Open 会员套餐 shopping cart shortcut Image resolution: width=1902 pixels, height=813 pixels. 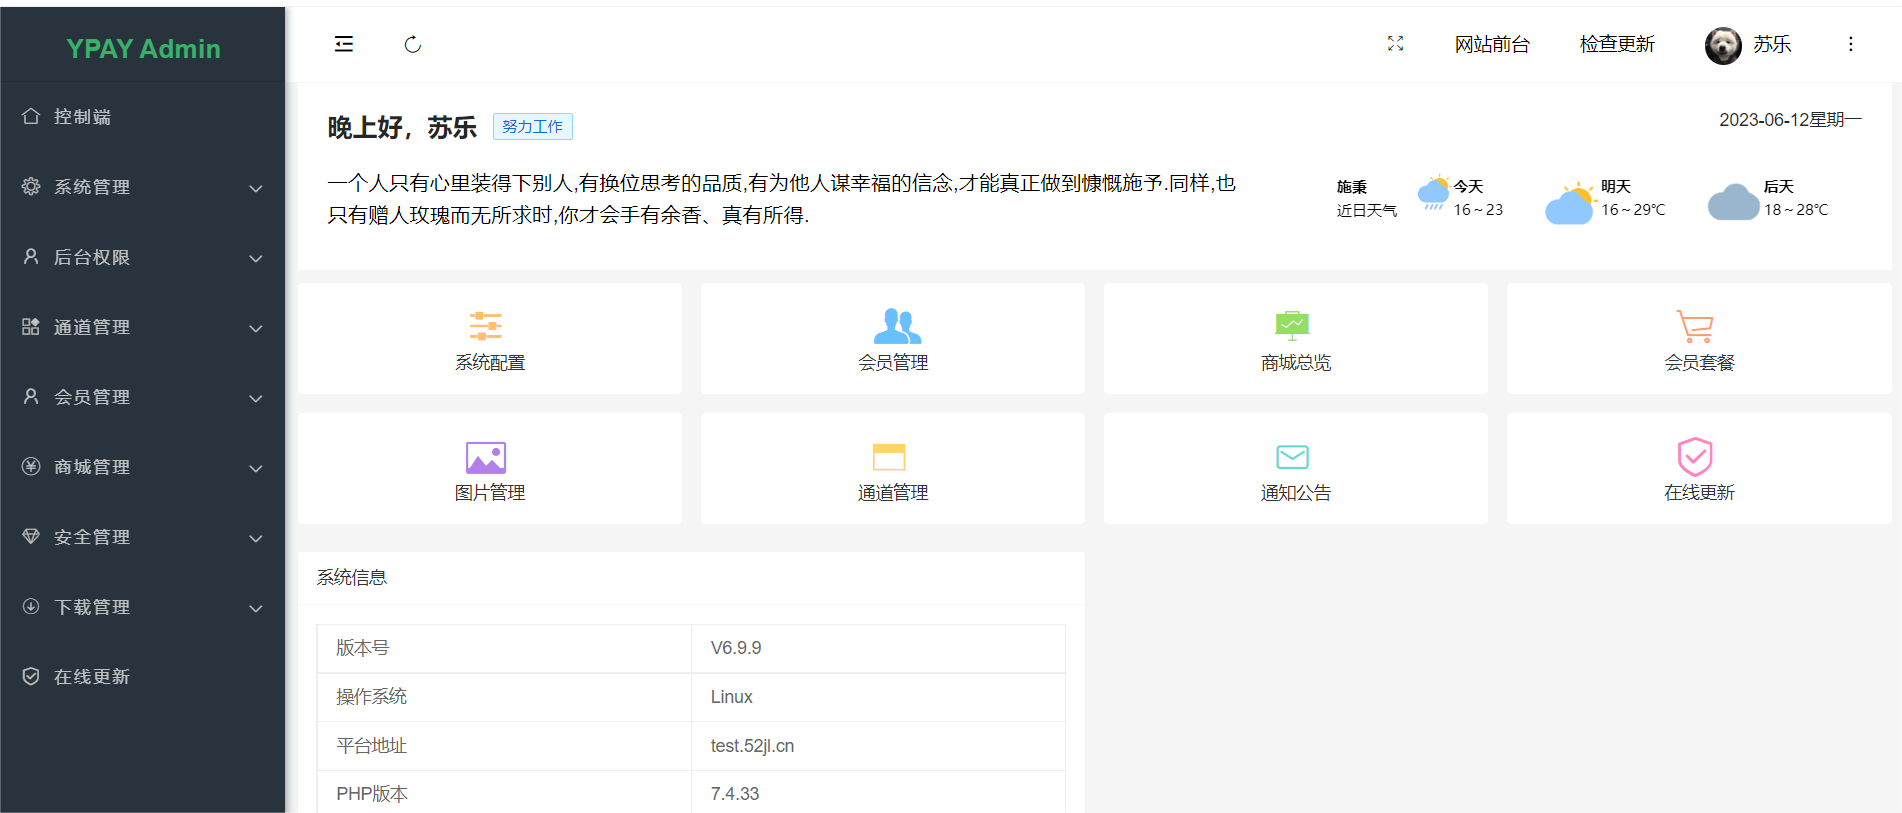(x=1695, y=326)
